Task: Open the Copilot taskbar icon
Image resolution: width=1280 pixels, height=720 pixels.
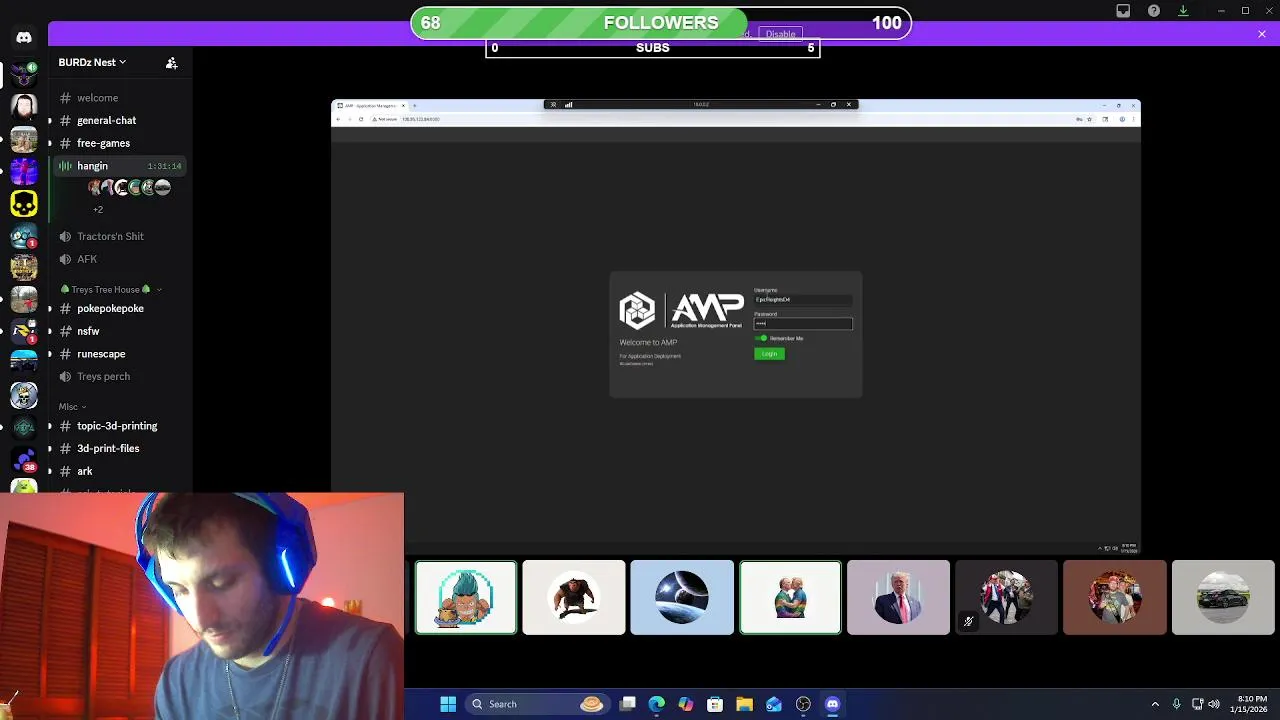Action: [x=686, y=704]
